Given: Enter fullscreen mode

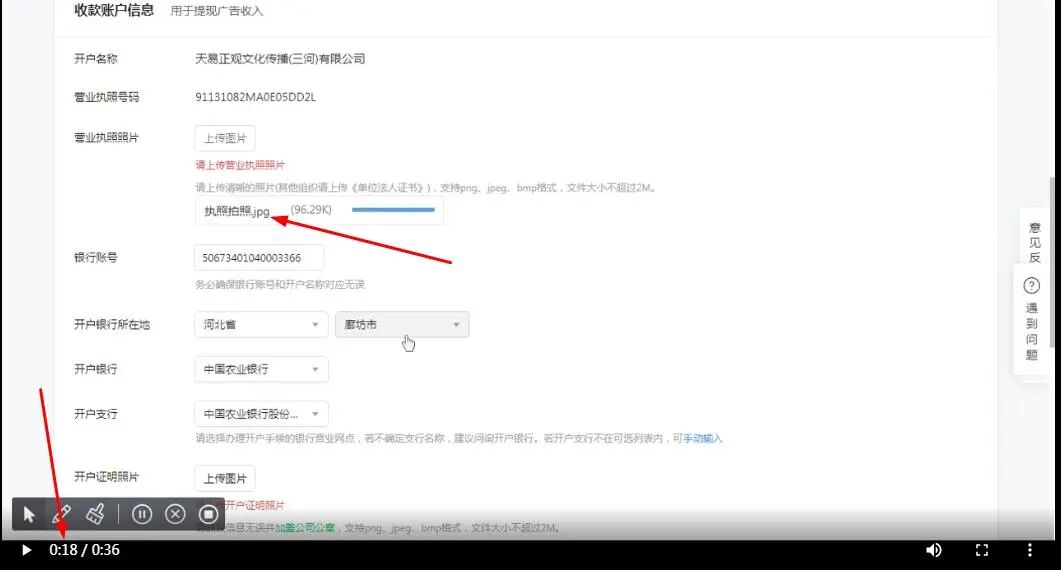Looking at the screenshot, I should pos(982,550).
